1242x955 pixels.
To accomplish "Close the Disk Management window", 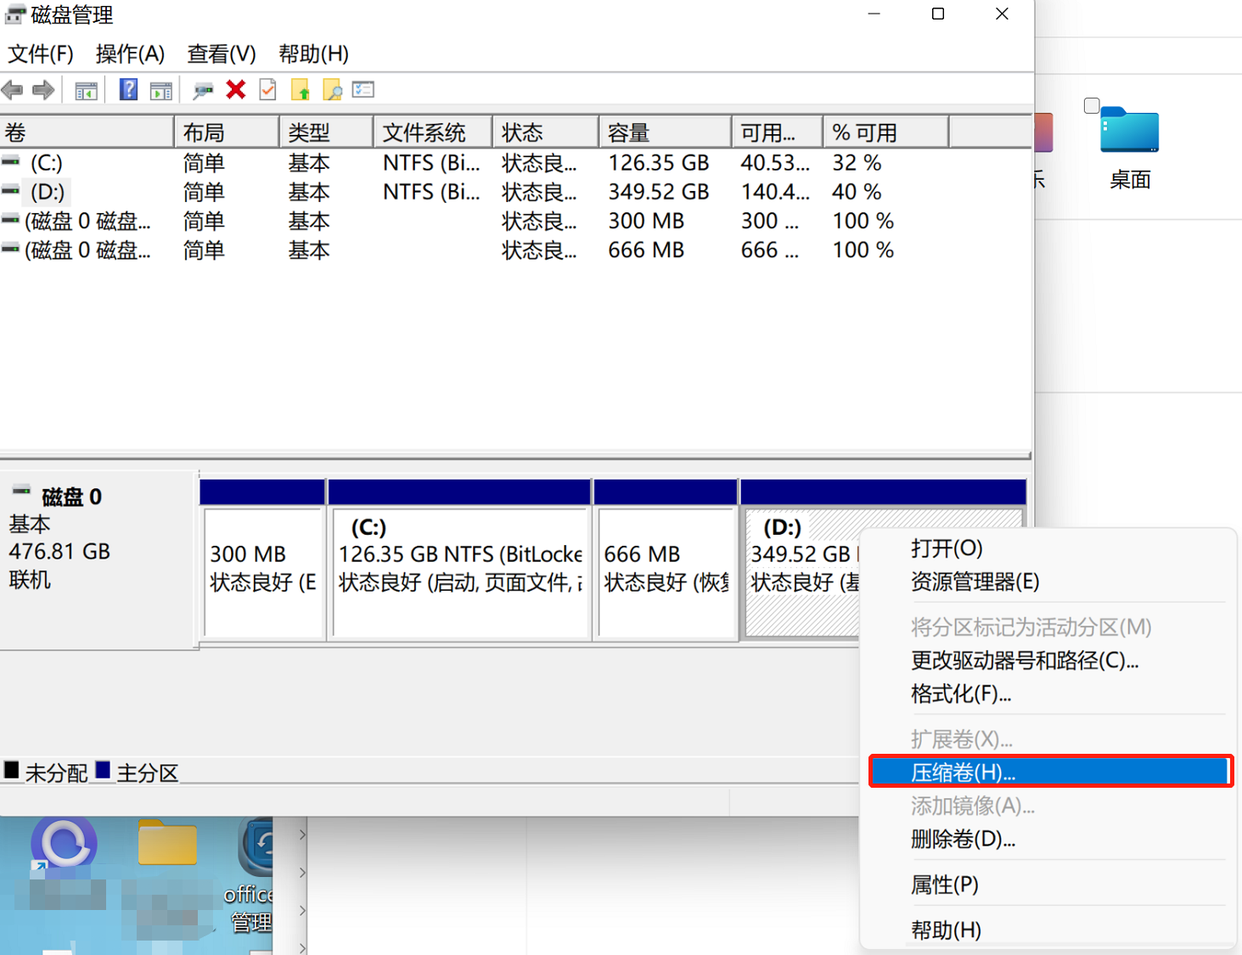I will click(1002, 14).
